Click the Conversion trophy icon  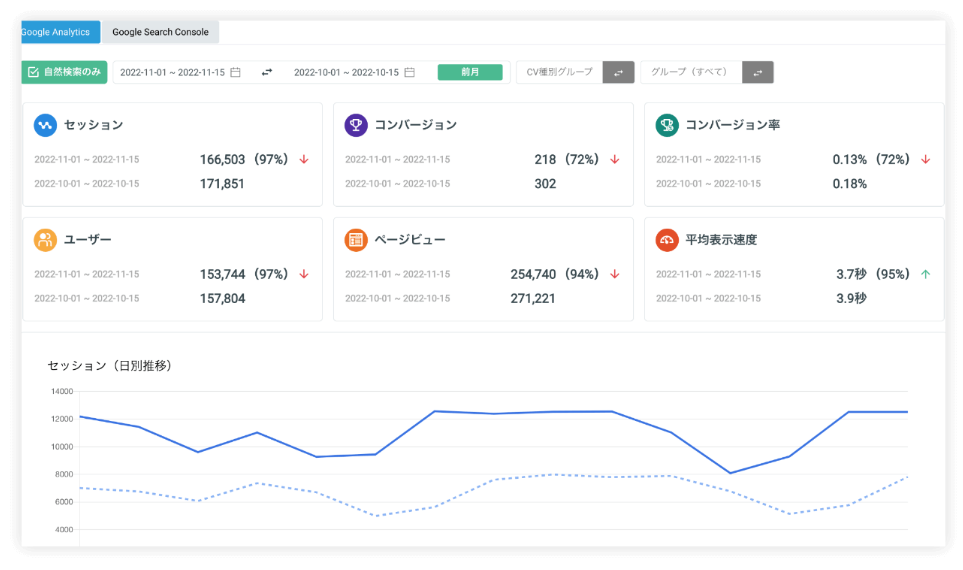click(356, 125)
